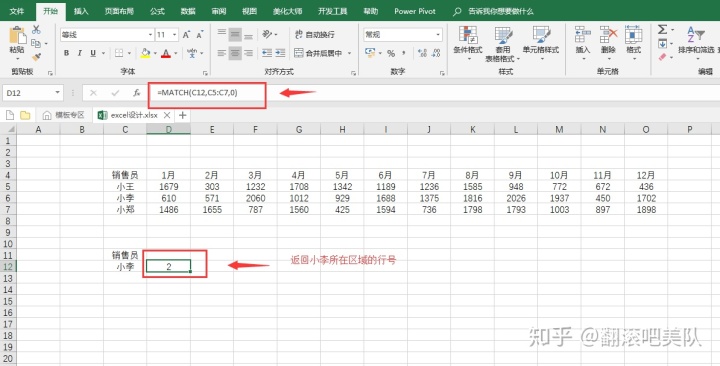Click the Format cells (格式) icon
This screenshot has width=720, height=366.
pyautogui.click(x=634, y=35)
